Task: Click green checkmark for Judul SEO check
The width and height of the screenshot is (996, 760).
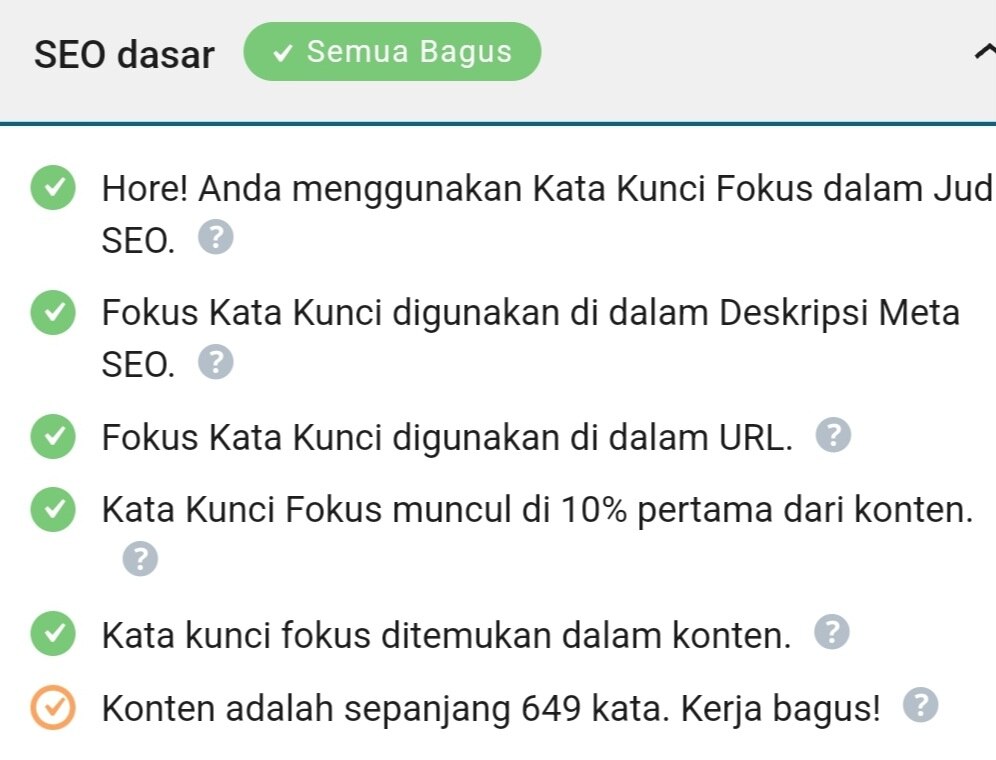Action: [52, 189]
